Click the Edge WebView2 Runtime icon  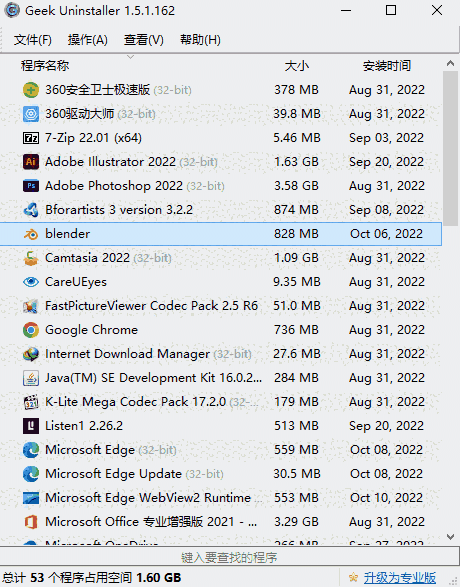tap(31, 498)
